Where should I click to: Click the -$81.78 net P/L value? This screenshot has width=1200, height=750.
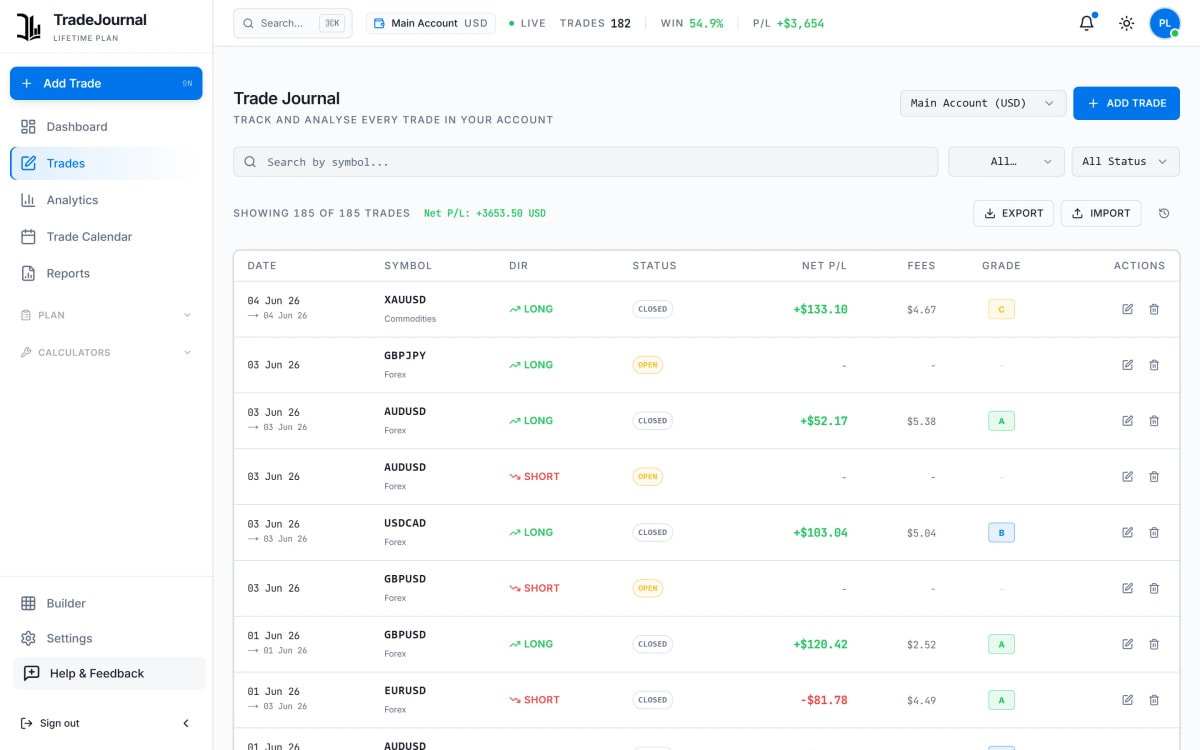pyautogui.click(x=824, y=700)
